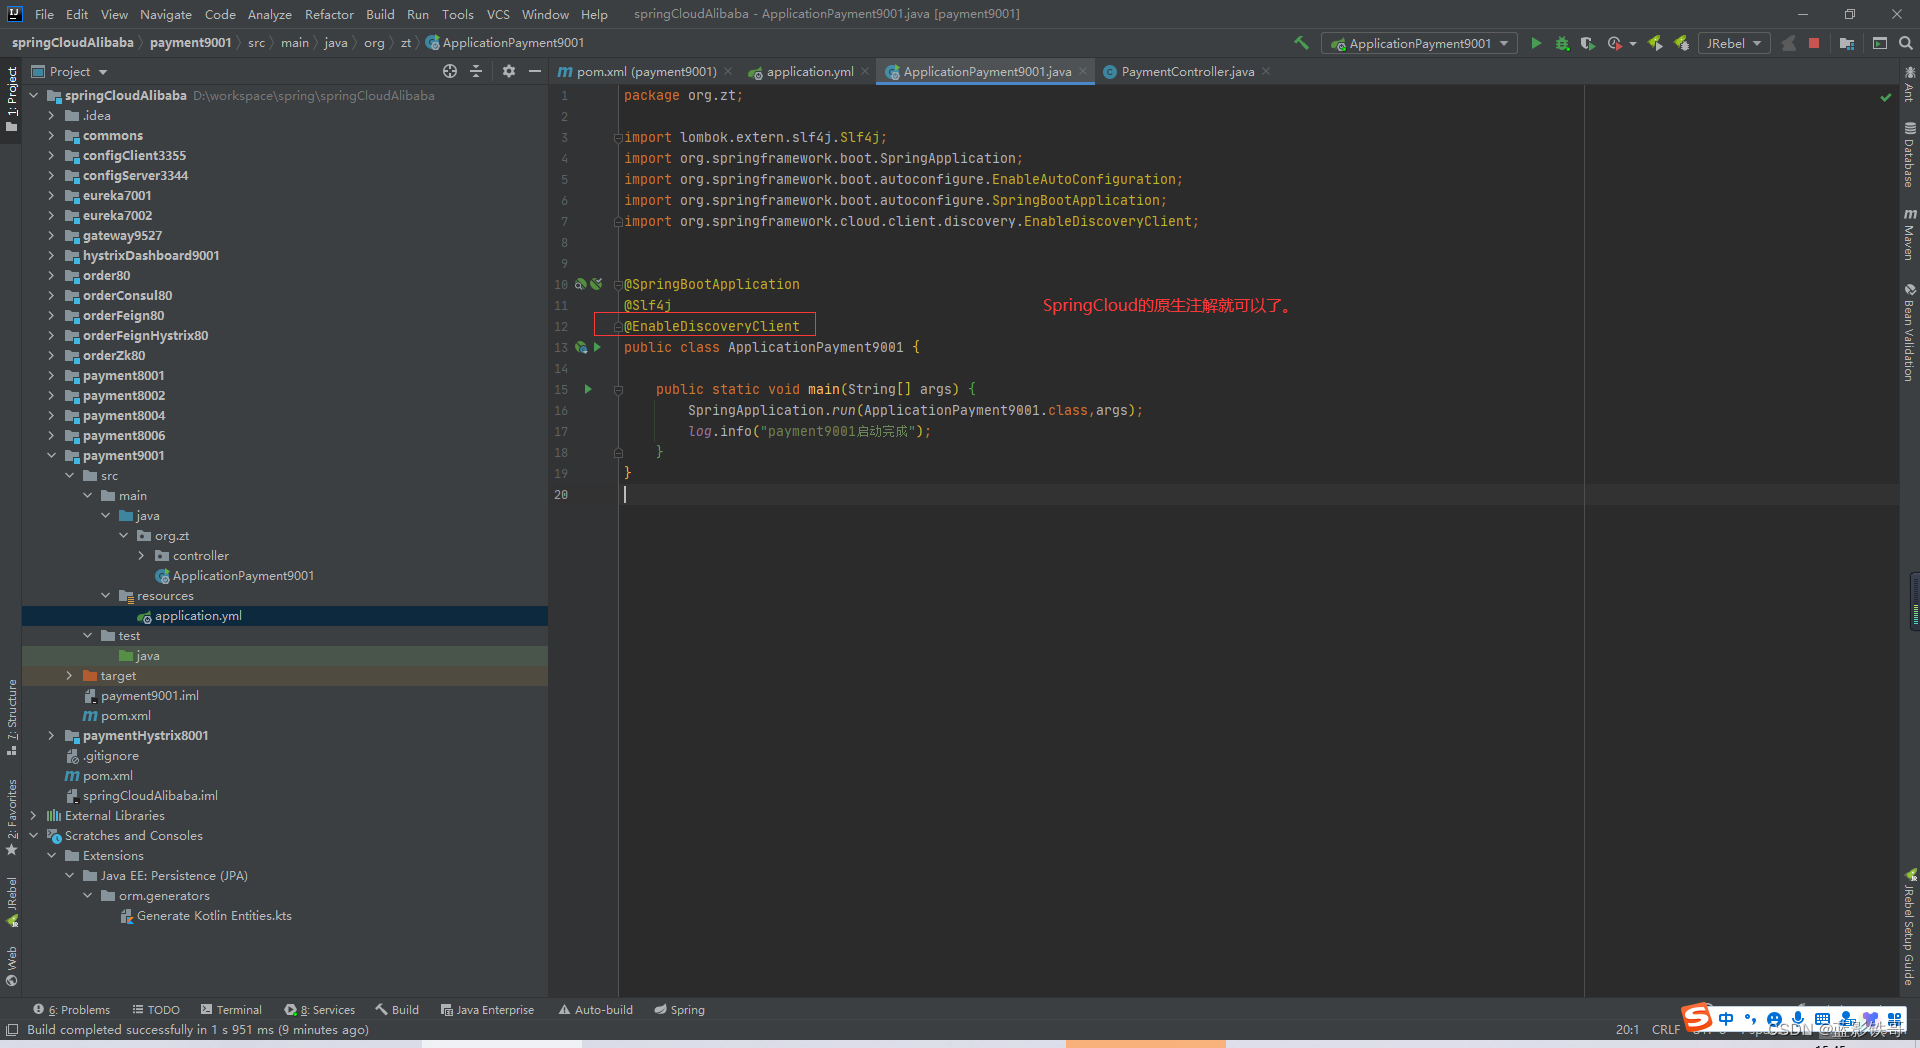
Task: Run with JRebel rocket icon
Action: 1655,43
